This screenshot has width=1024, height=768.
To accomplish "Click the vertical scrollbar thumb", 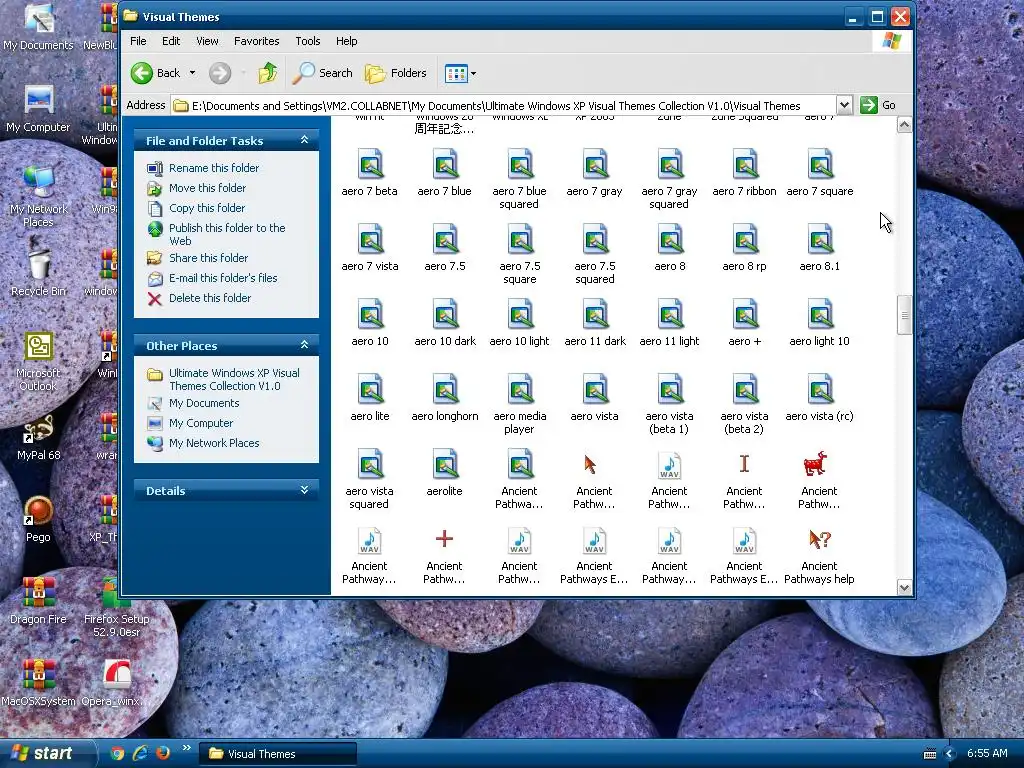I will [904, 315].
